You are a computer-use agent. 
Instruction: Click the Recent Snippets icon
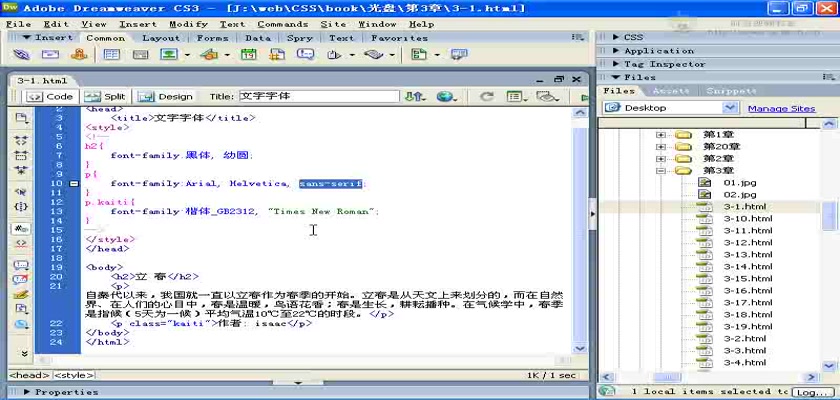coord(21,308)
